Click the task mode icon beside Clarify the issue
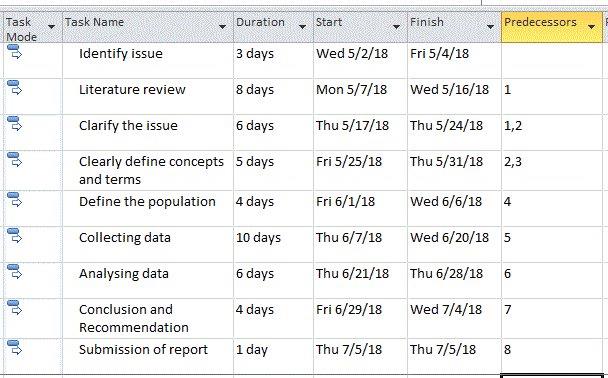This screenshot has height=378, width=608. 15,124
